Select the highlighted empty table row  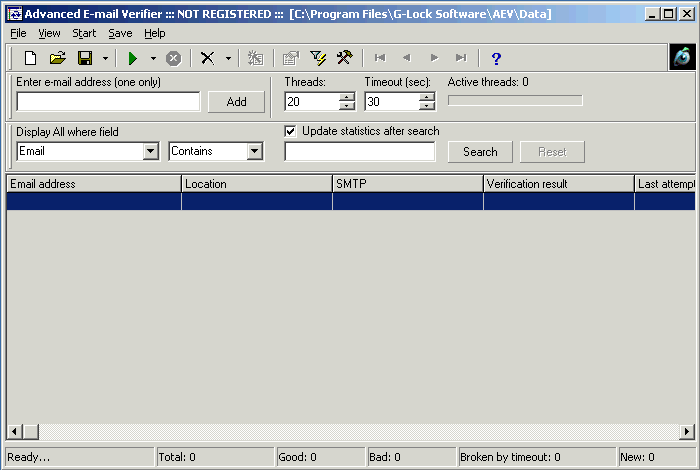click(351, 201)
